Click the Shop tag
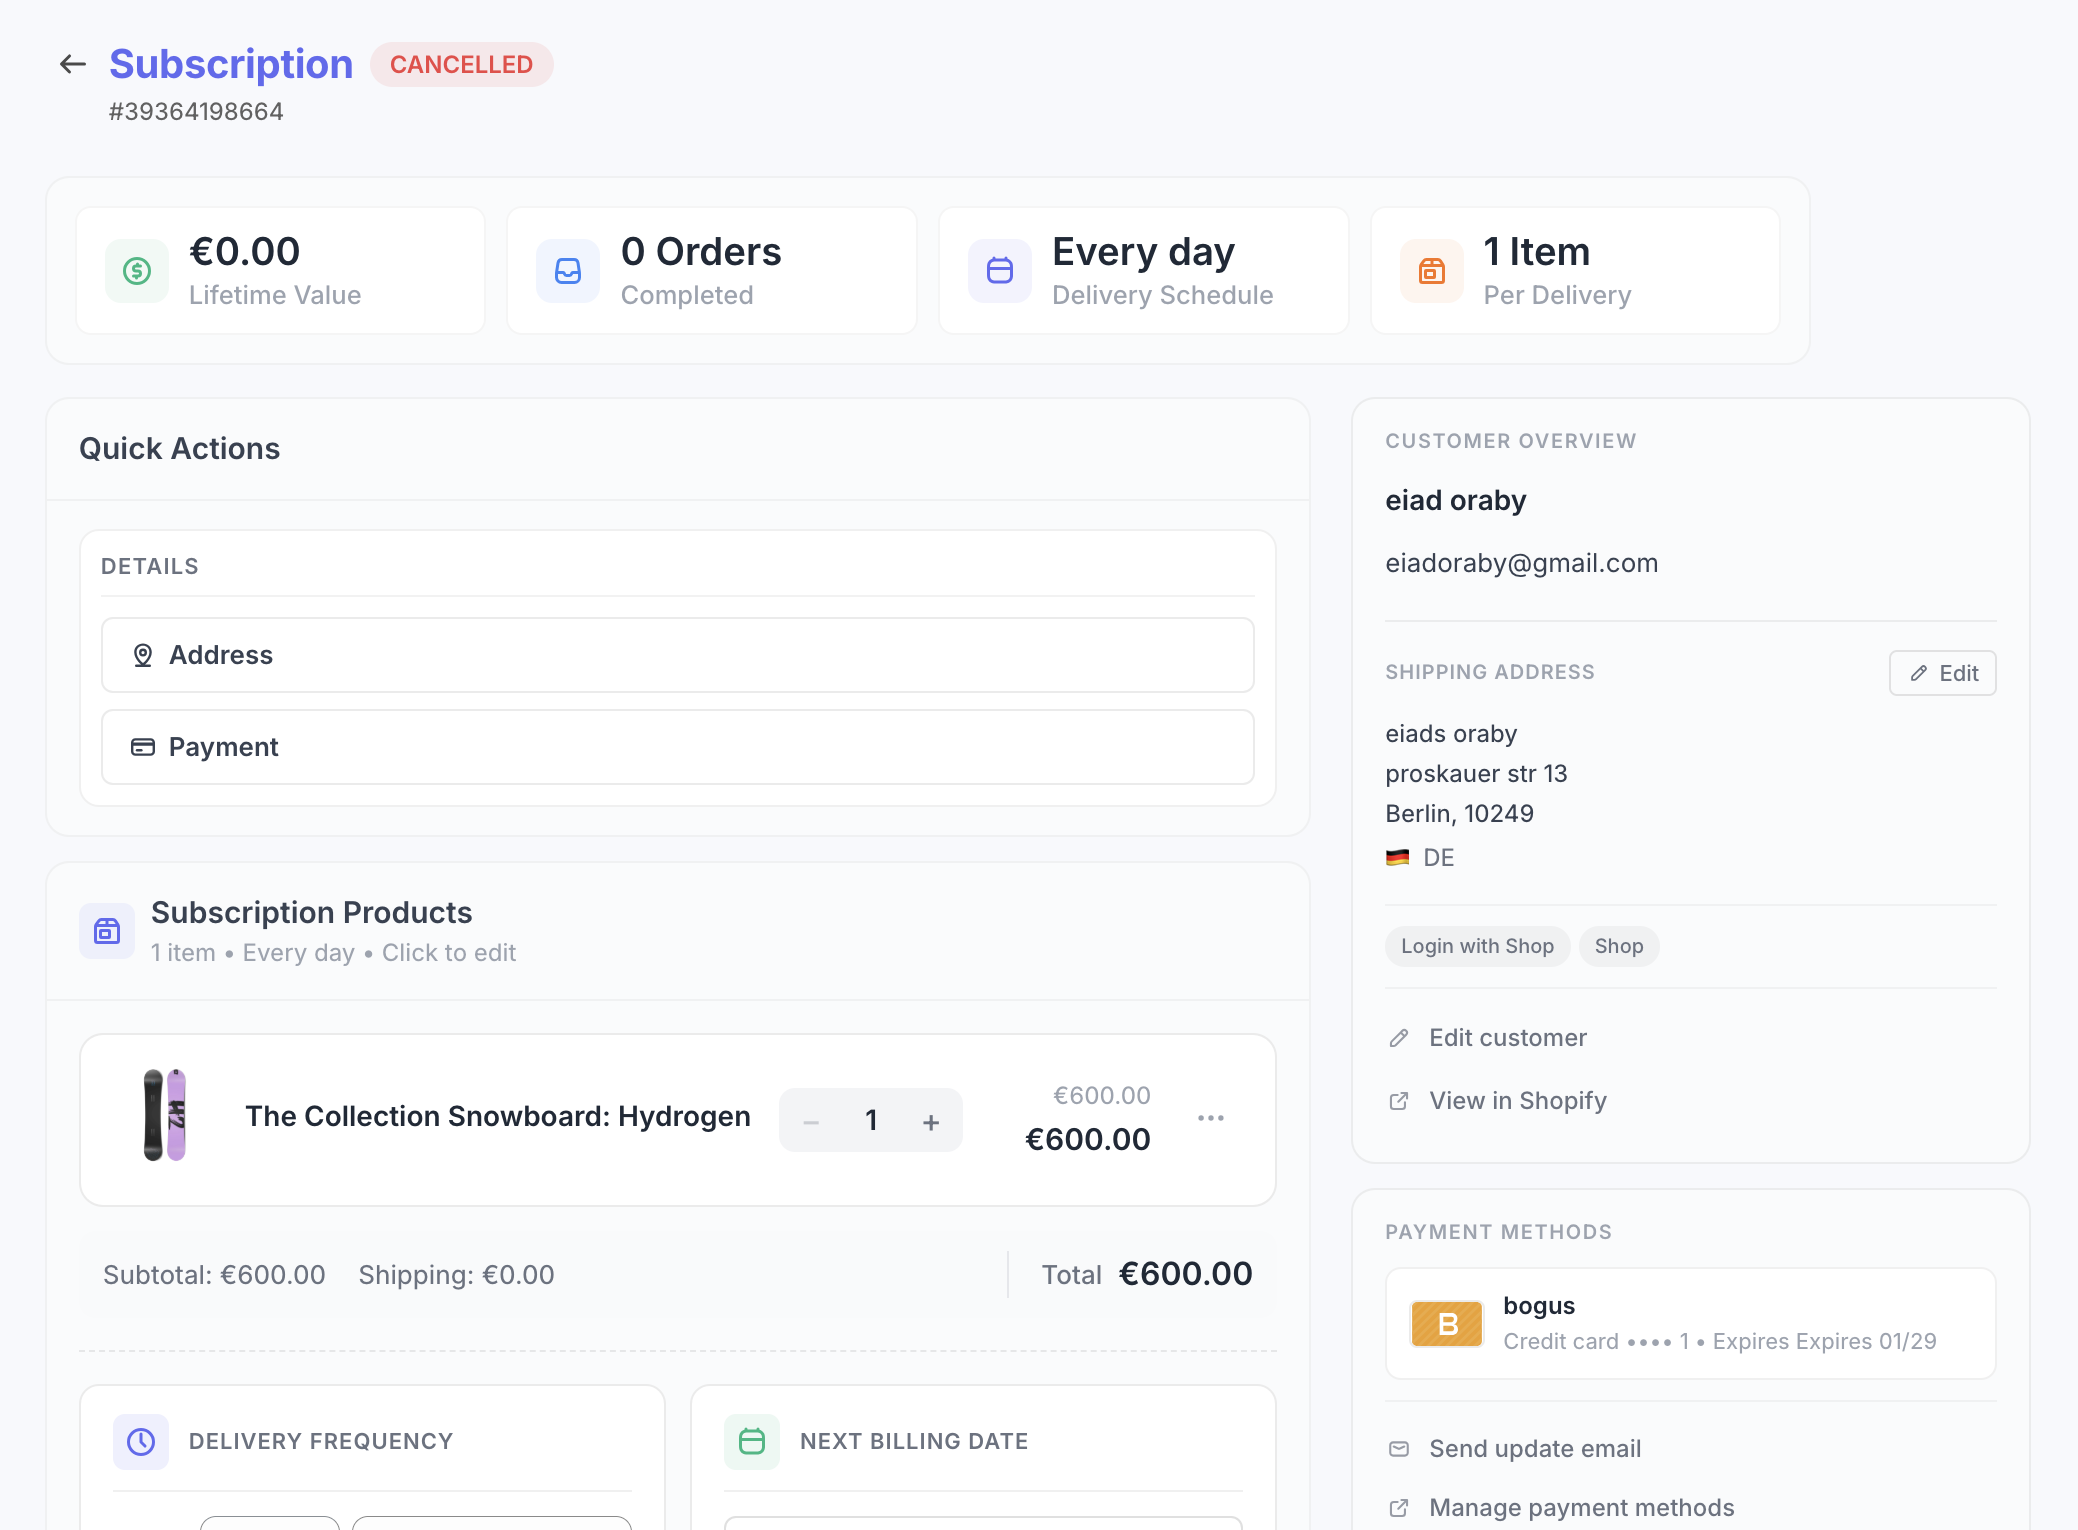Image resolution: width=2078 pixels, height=1530 pixels. (x=1619, y=946)
